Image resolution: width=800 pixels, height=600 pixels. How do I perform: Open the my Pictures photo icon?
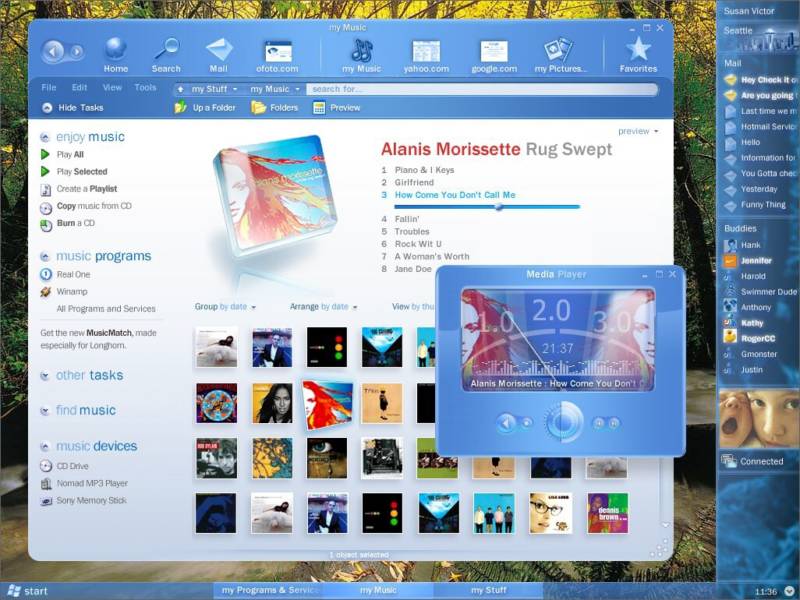tap(558, 50)
